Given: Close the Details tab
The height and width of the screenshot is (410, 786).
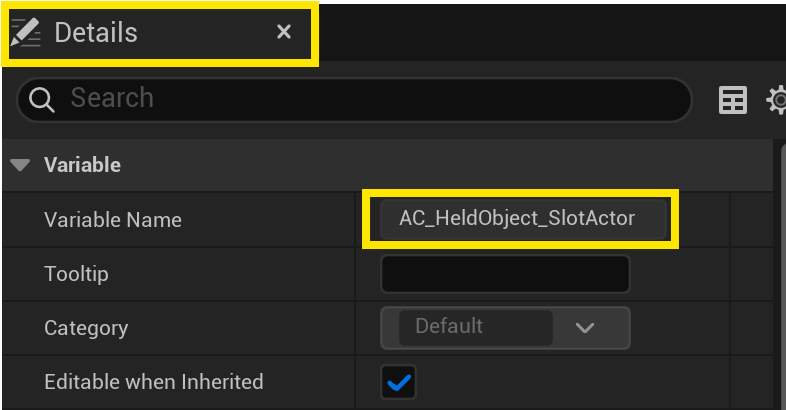Looking at the screenshot, I should tap(284, 32).
